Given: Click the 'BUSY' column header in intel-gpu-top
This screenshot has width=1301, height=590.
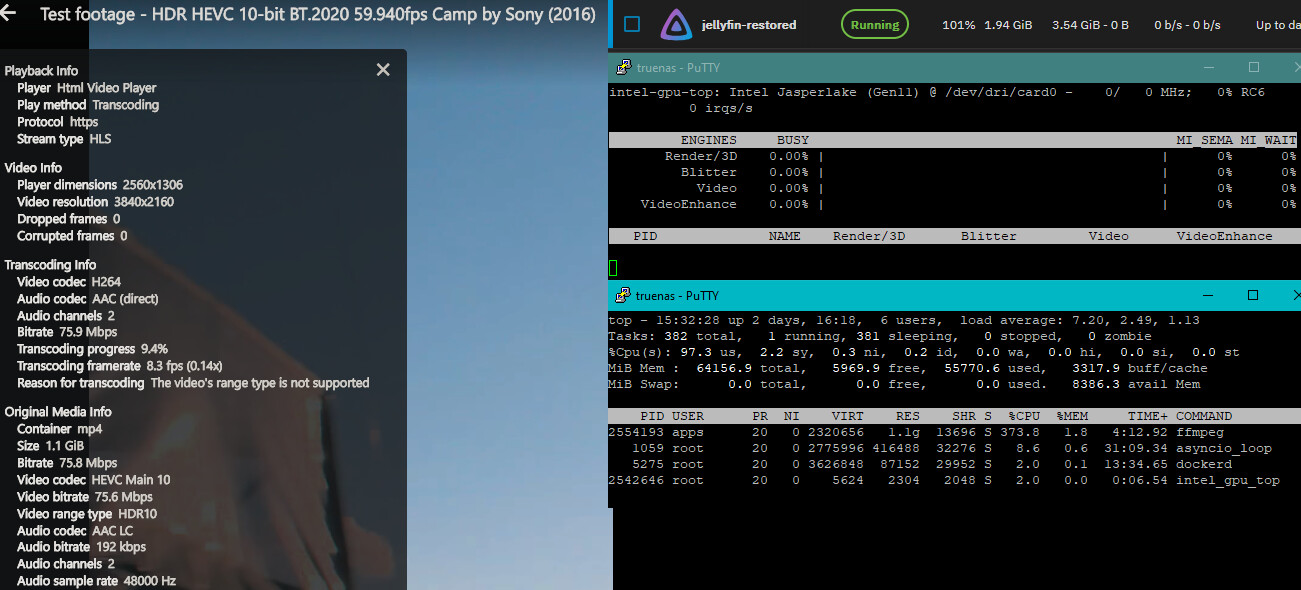Looking at the screenshot, I should [x=793, y=140].
